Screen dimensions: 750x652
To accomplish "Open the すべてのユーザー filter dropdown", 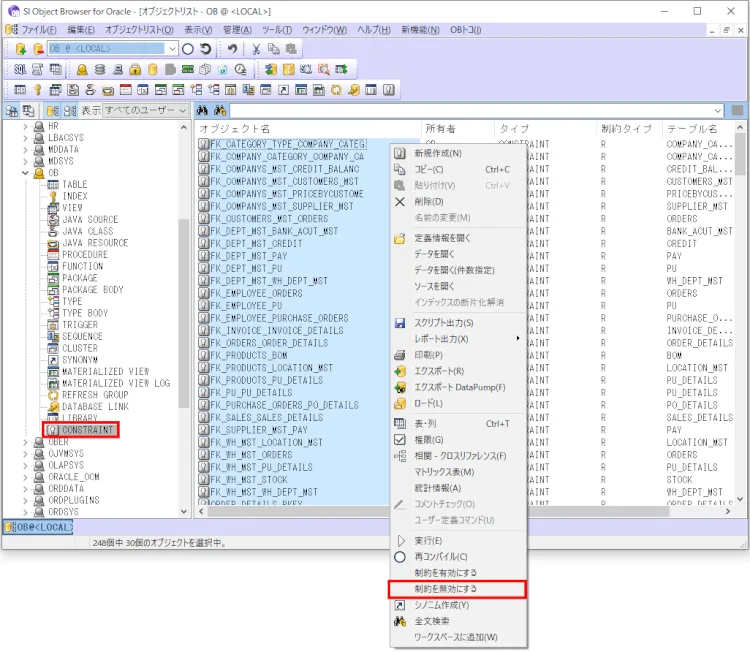I will [183, 111].
